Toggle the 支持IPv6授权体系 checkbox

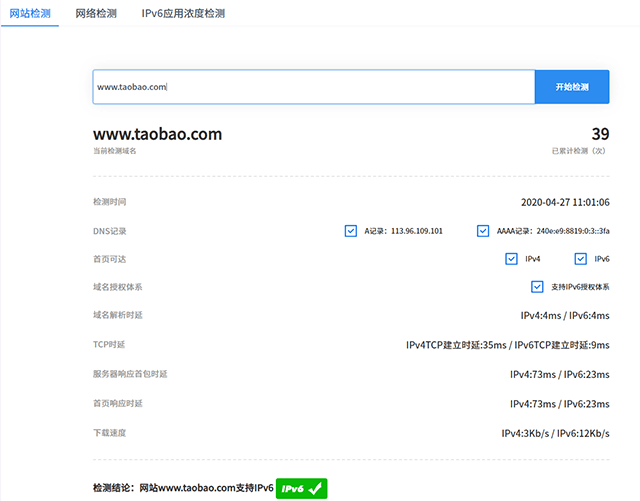pyautogui.click(x=537, y=287)
